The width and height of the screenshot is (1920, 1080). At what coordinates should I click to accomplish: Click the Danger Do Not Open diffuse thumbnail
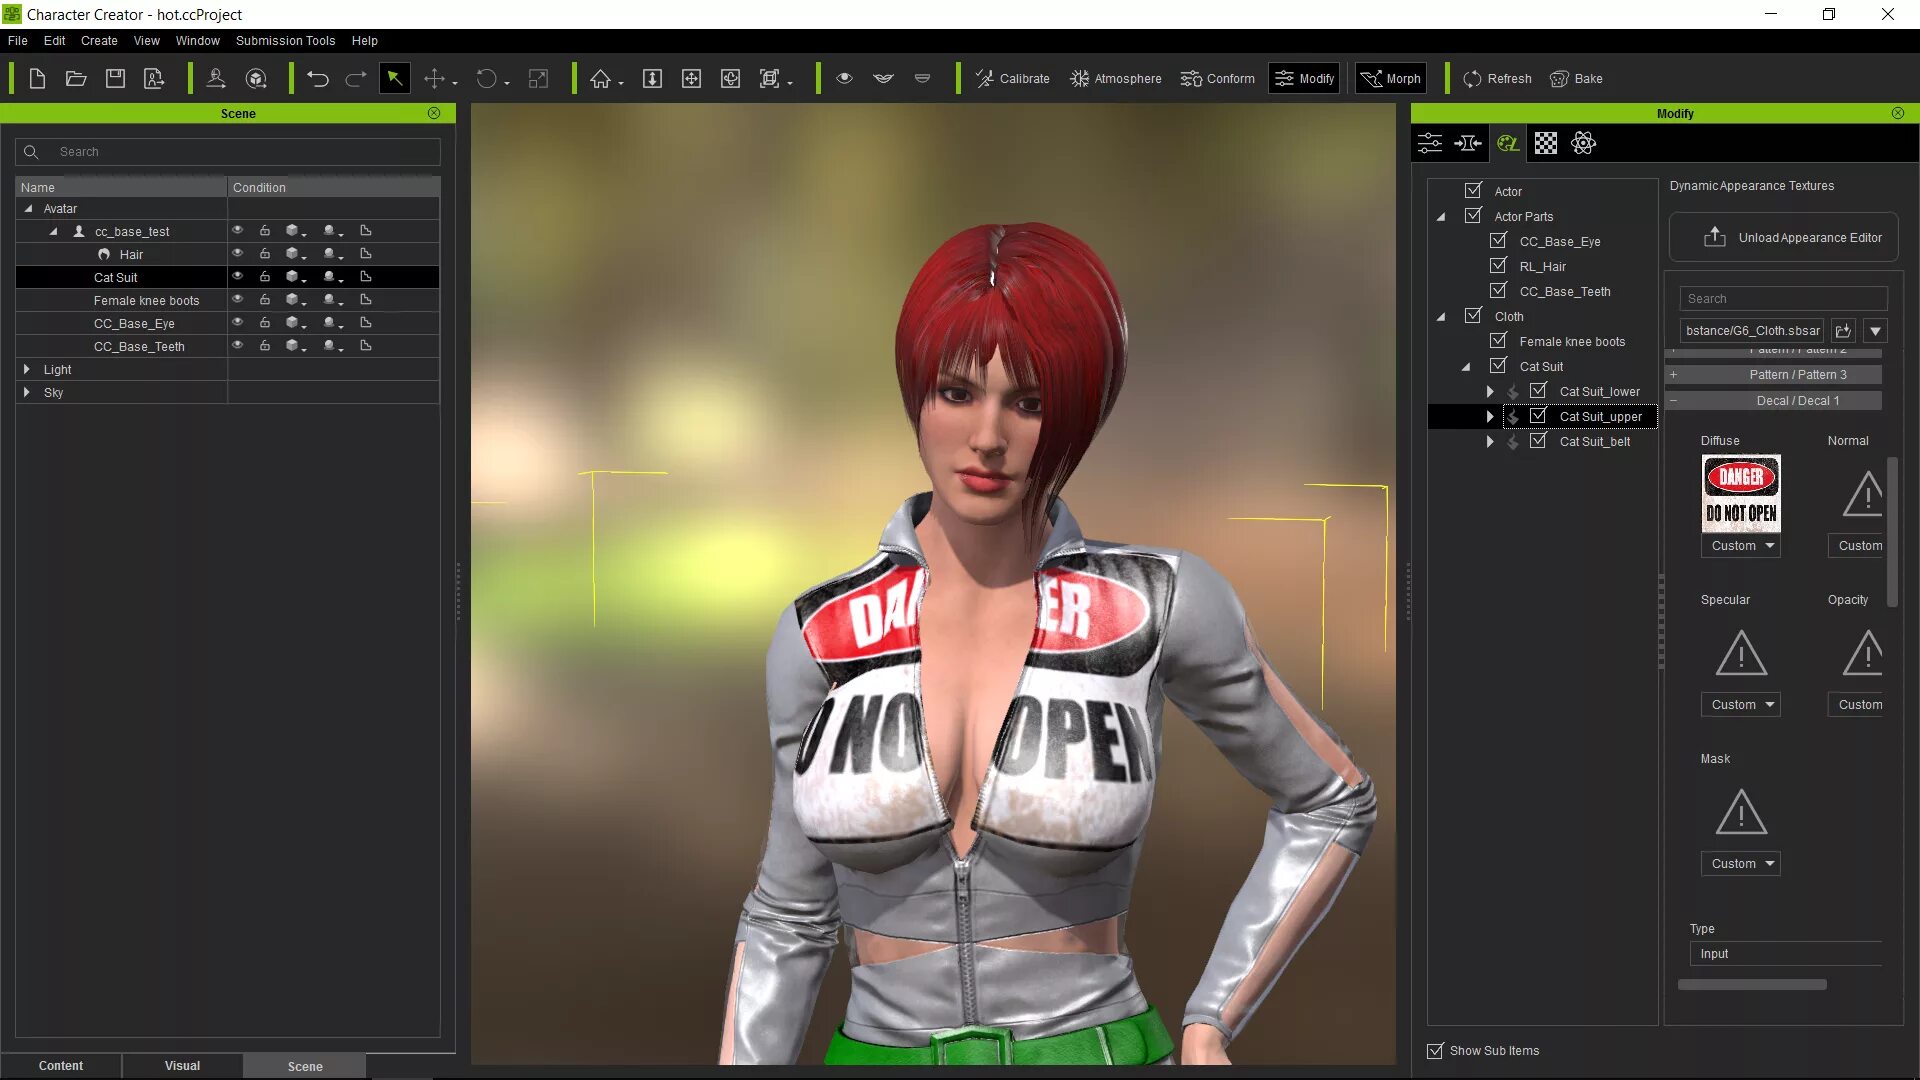(x=1741, y=494)
